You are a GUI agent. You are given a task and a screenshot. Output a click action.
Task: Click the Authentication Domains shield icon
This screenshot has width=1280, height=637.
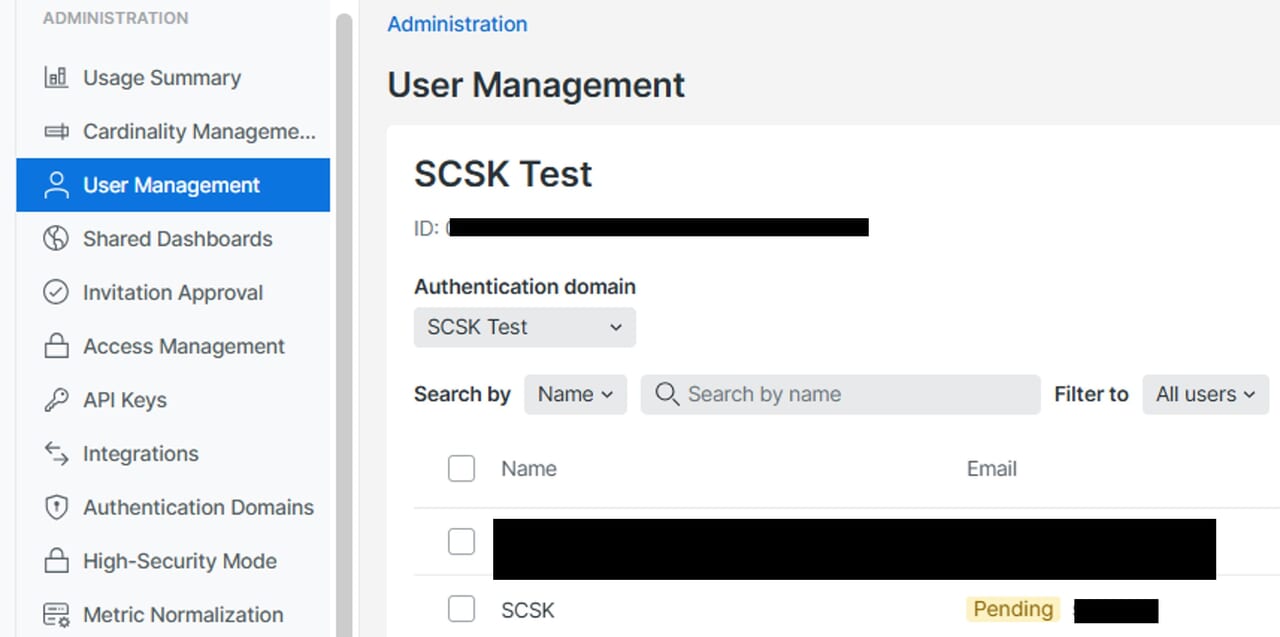click(x=56, y=508)
